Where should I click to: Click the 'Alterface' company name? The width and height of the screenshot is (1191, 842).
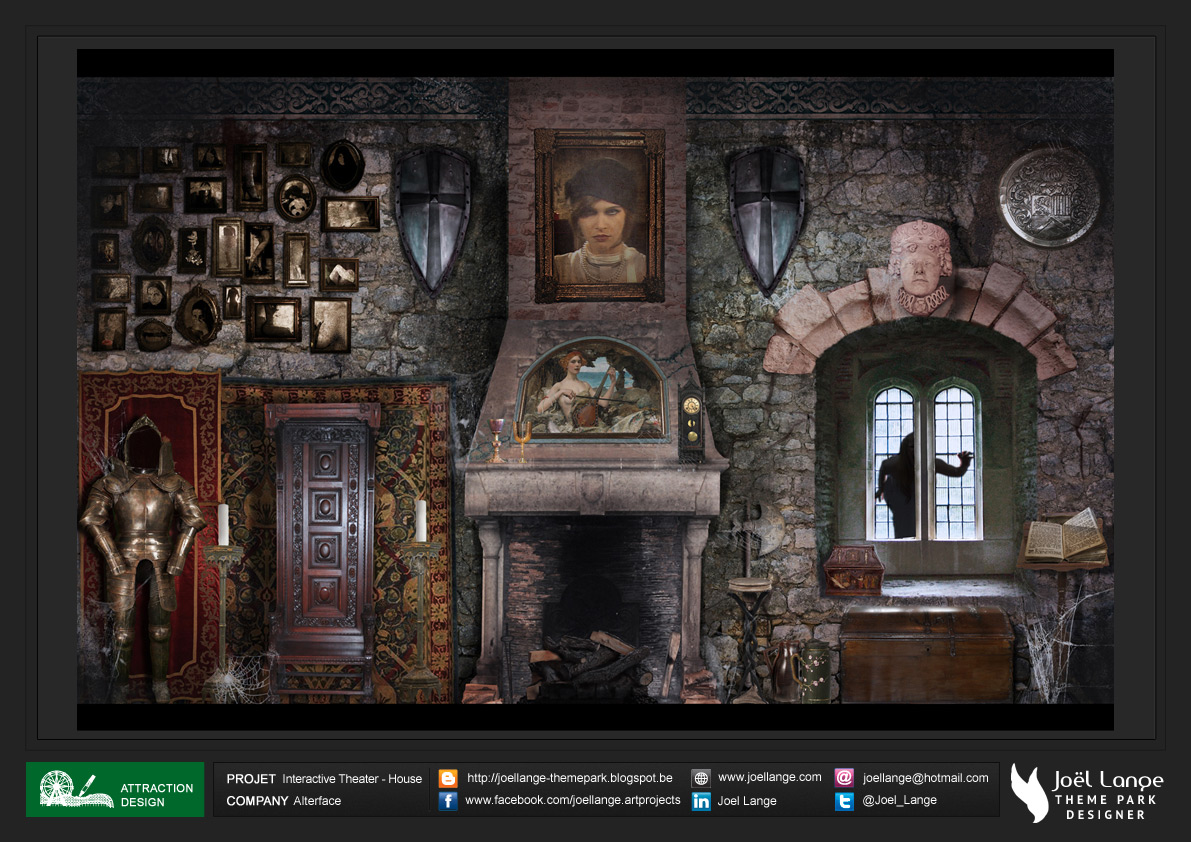[317, 801]
